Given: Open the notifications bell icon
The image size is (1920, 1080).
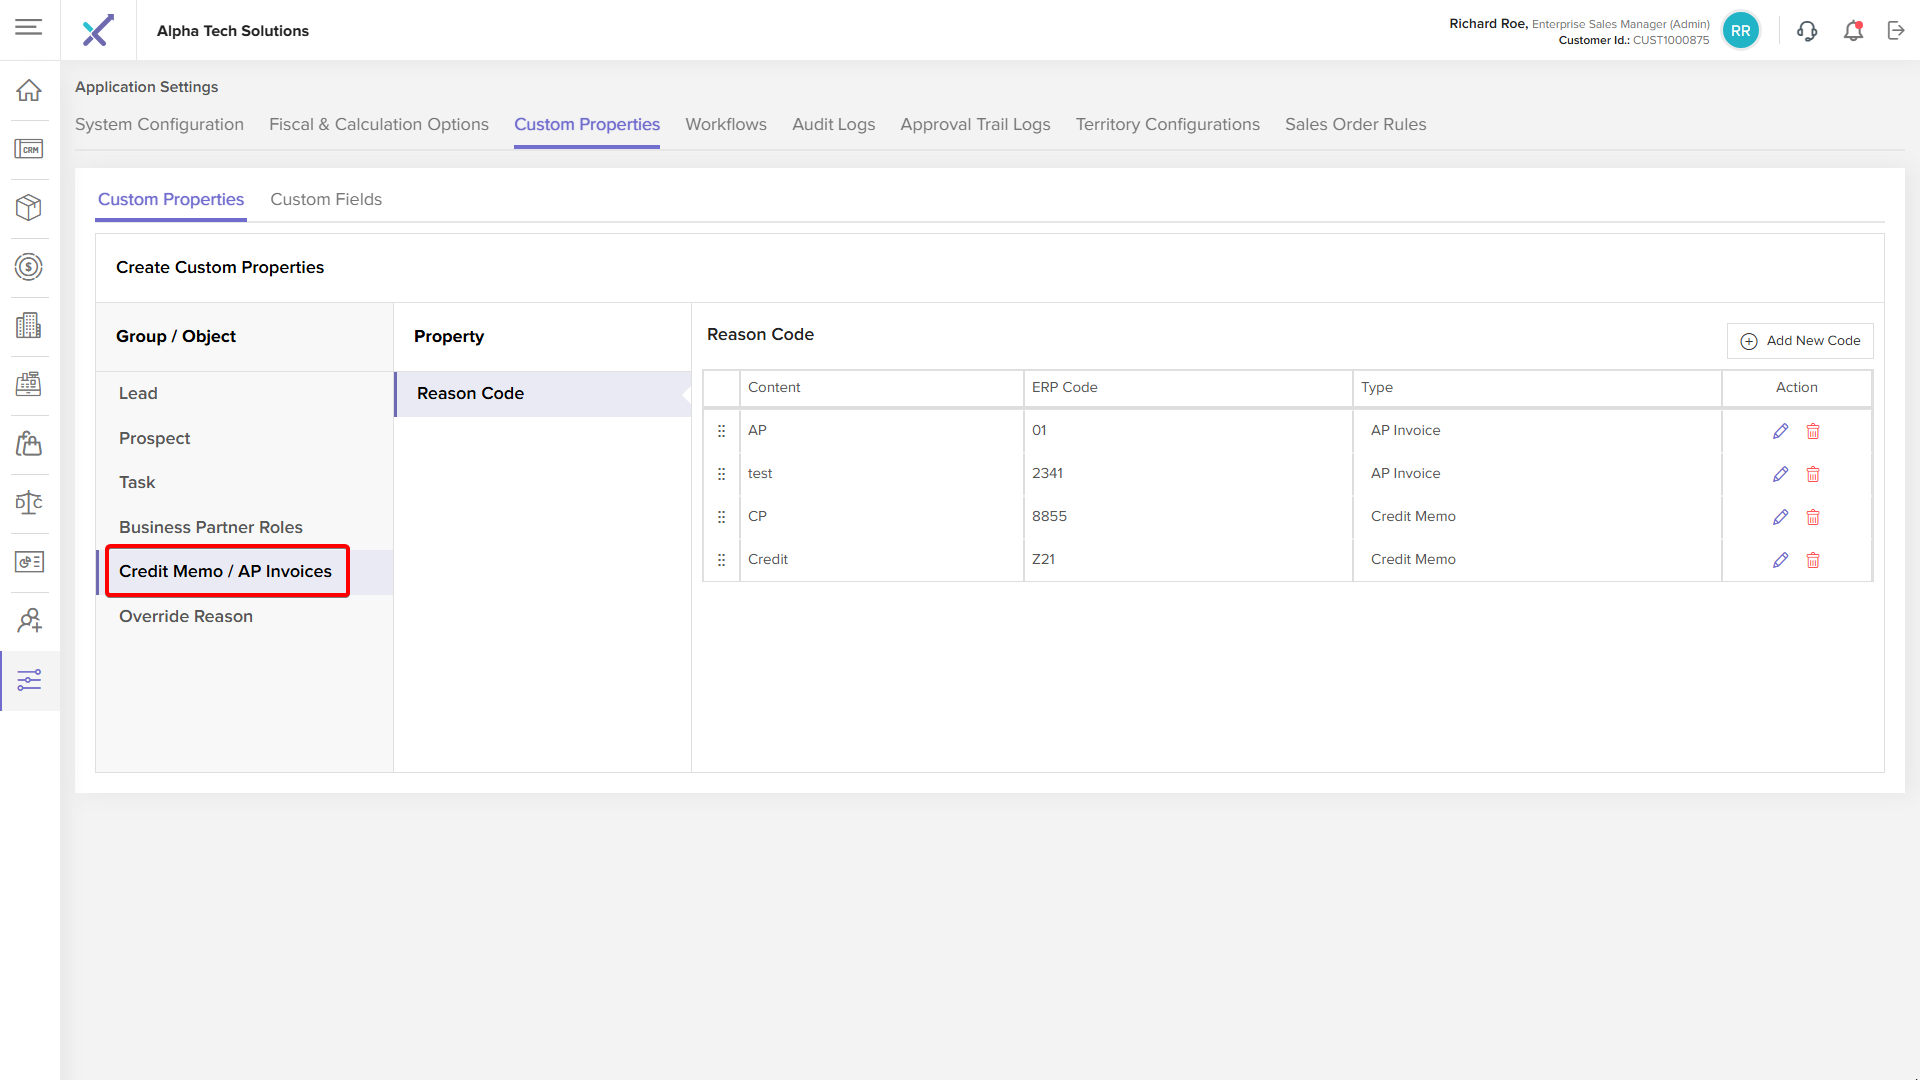Looking at the screenshot, I should (x=1853, y=31).
